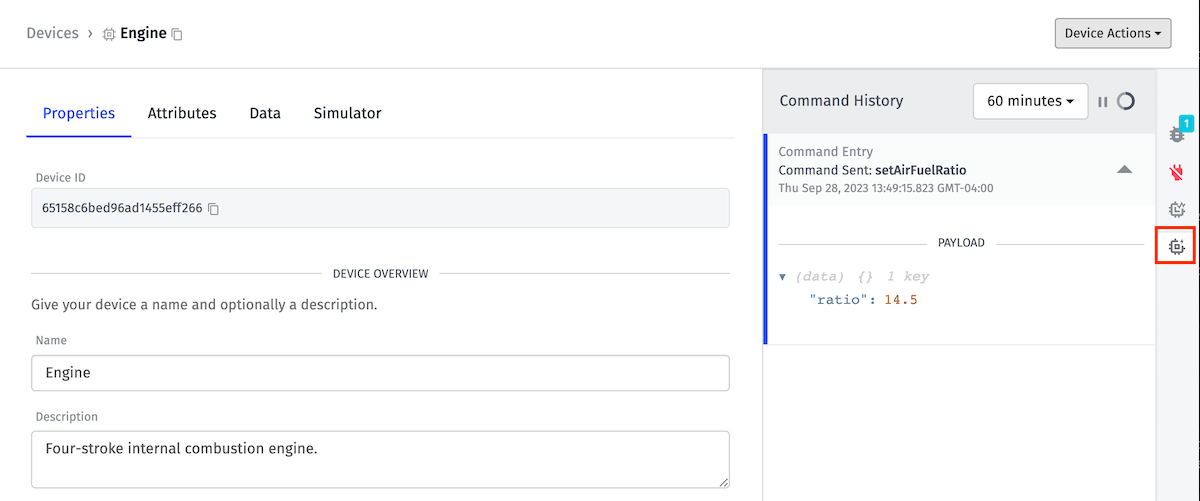The height and width of the screenshot is (501, 1200).
Task: Copy the Engine device name in breadcrumb
Action: click(177, 34)
